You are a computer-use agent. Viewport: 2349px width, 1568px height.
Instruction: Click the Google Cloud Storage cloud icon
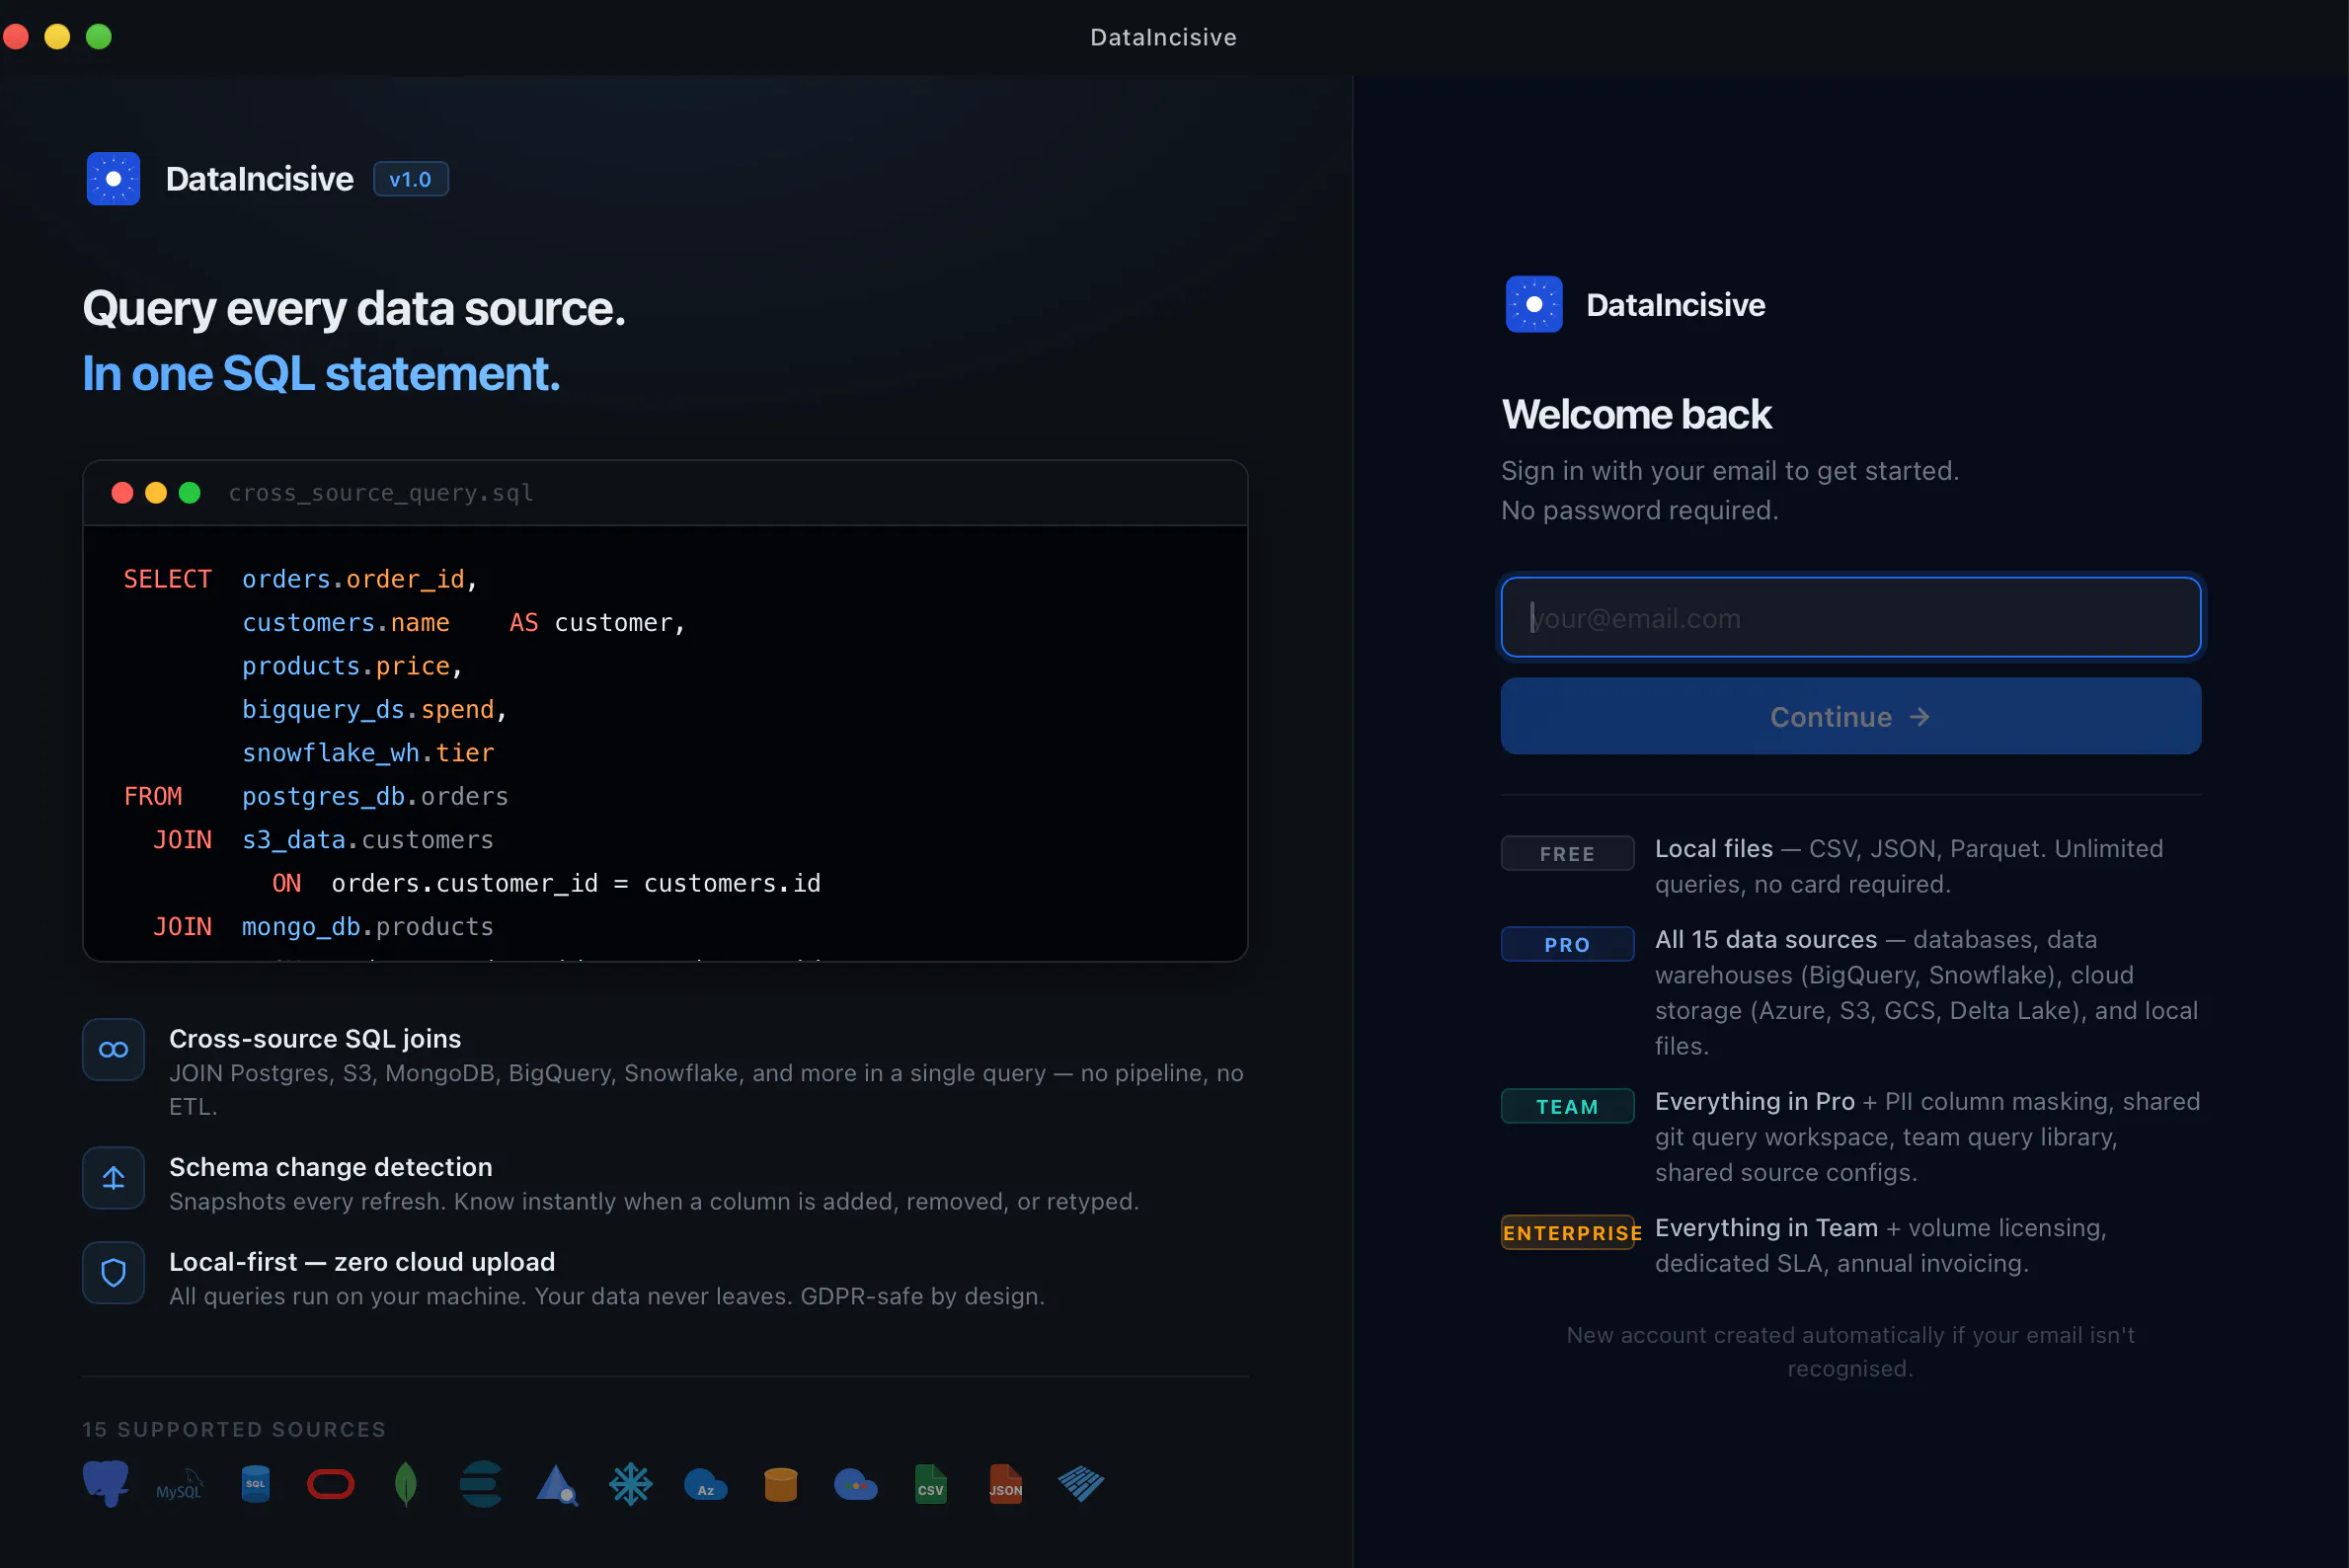[856, 1485]
